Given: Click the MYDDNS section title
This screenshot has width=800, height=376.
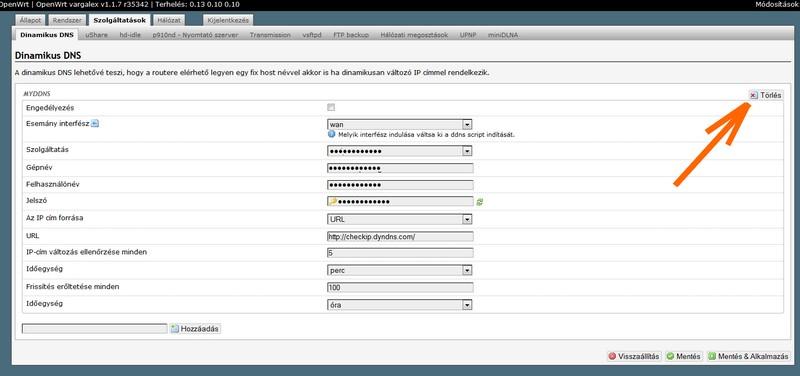Looking at the screenshot, I should pyautogui.click(x=37, y=94).
